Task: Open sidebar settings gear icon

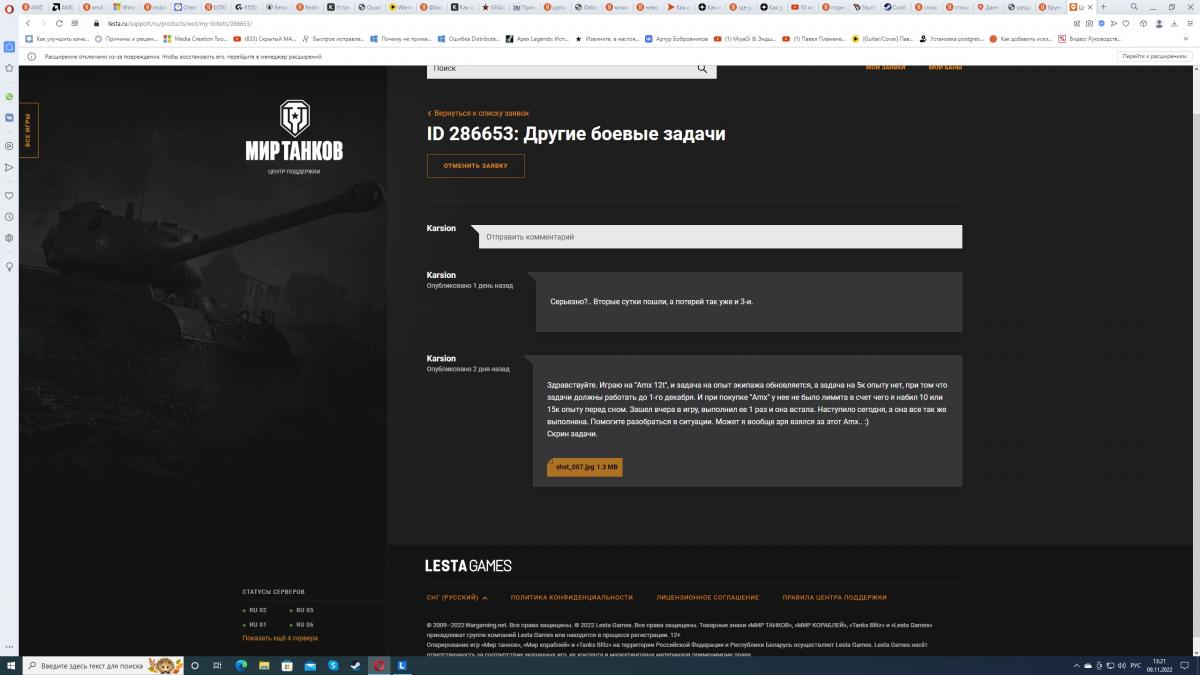Action: (9, 238)
